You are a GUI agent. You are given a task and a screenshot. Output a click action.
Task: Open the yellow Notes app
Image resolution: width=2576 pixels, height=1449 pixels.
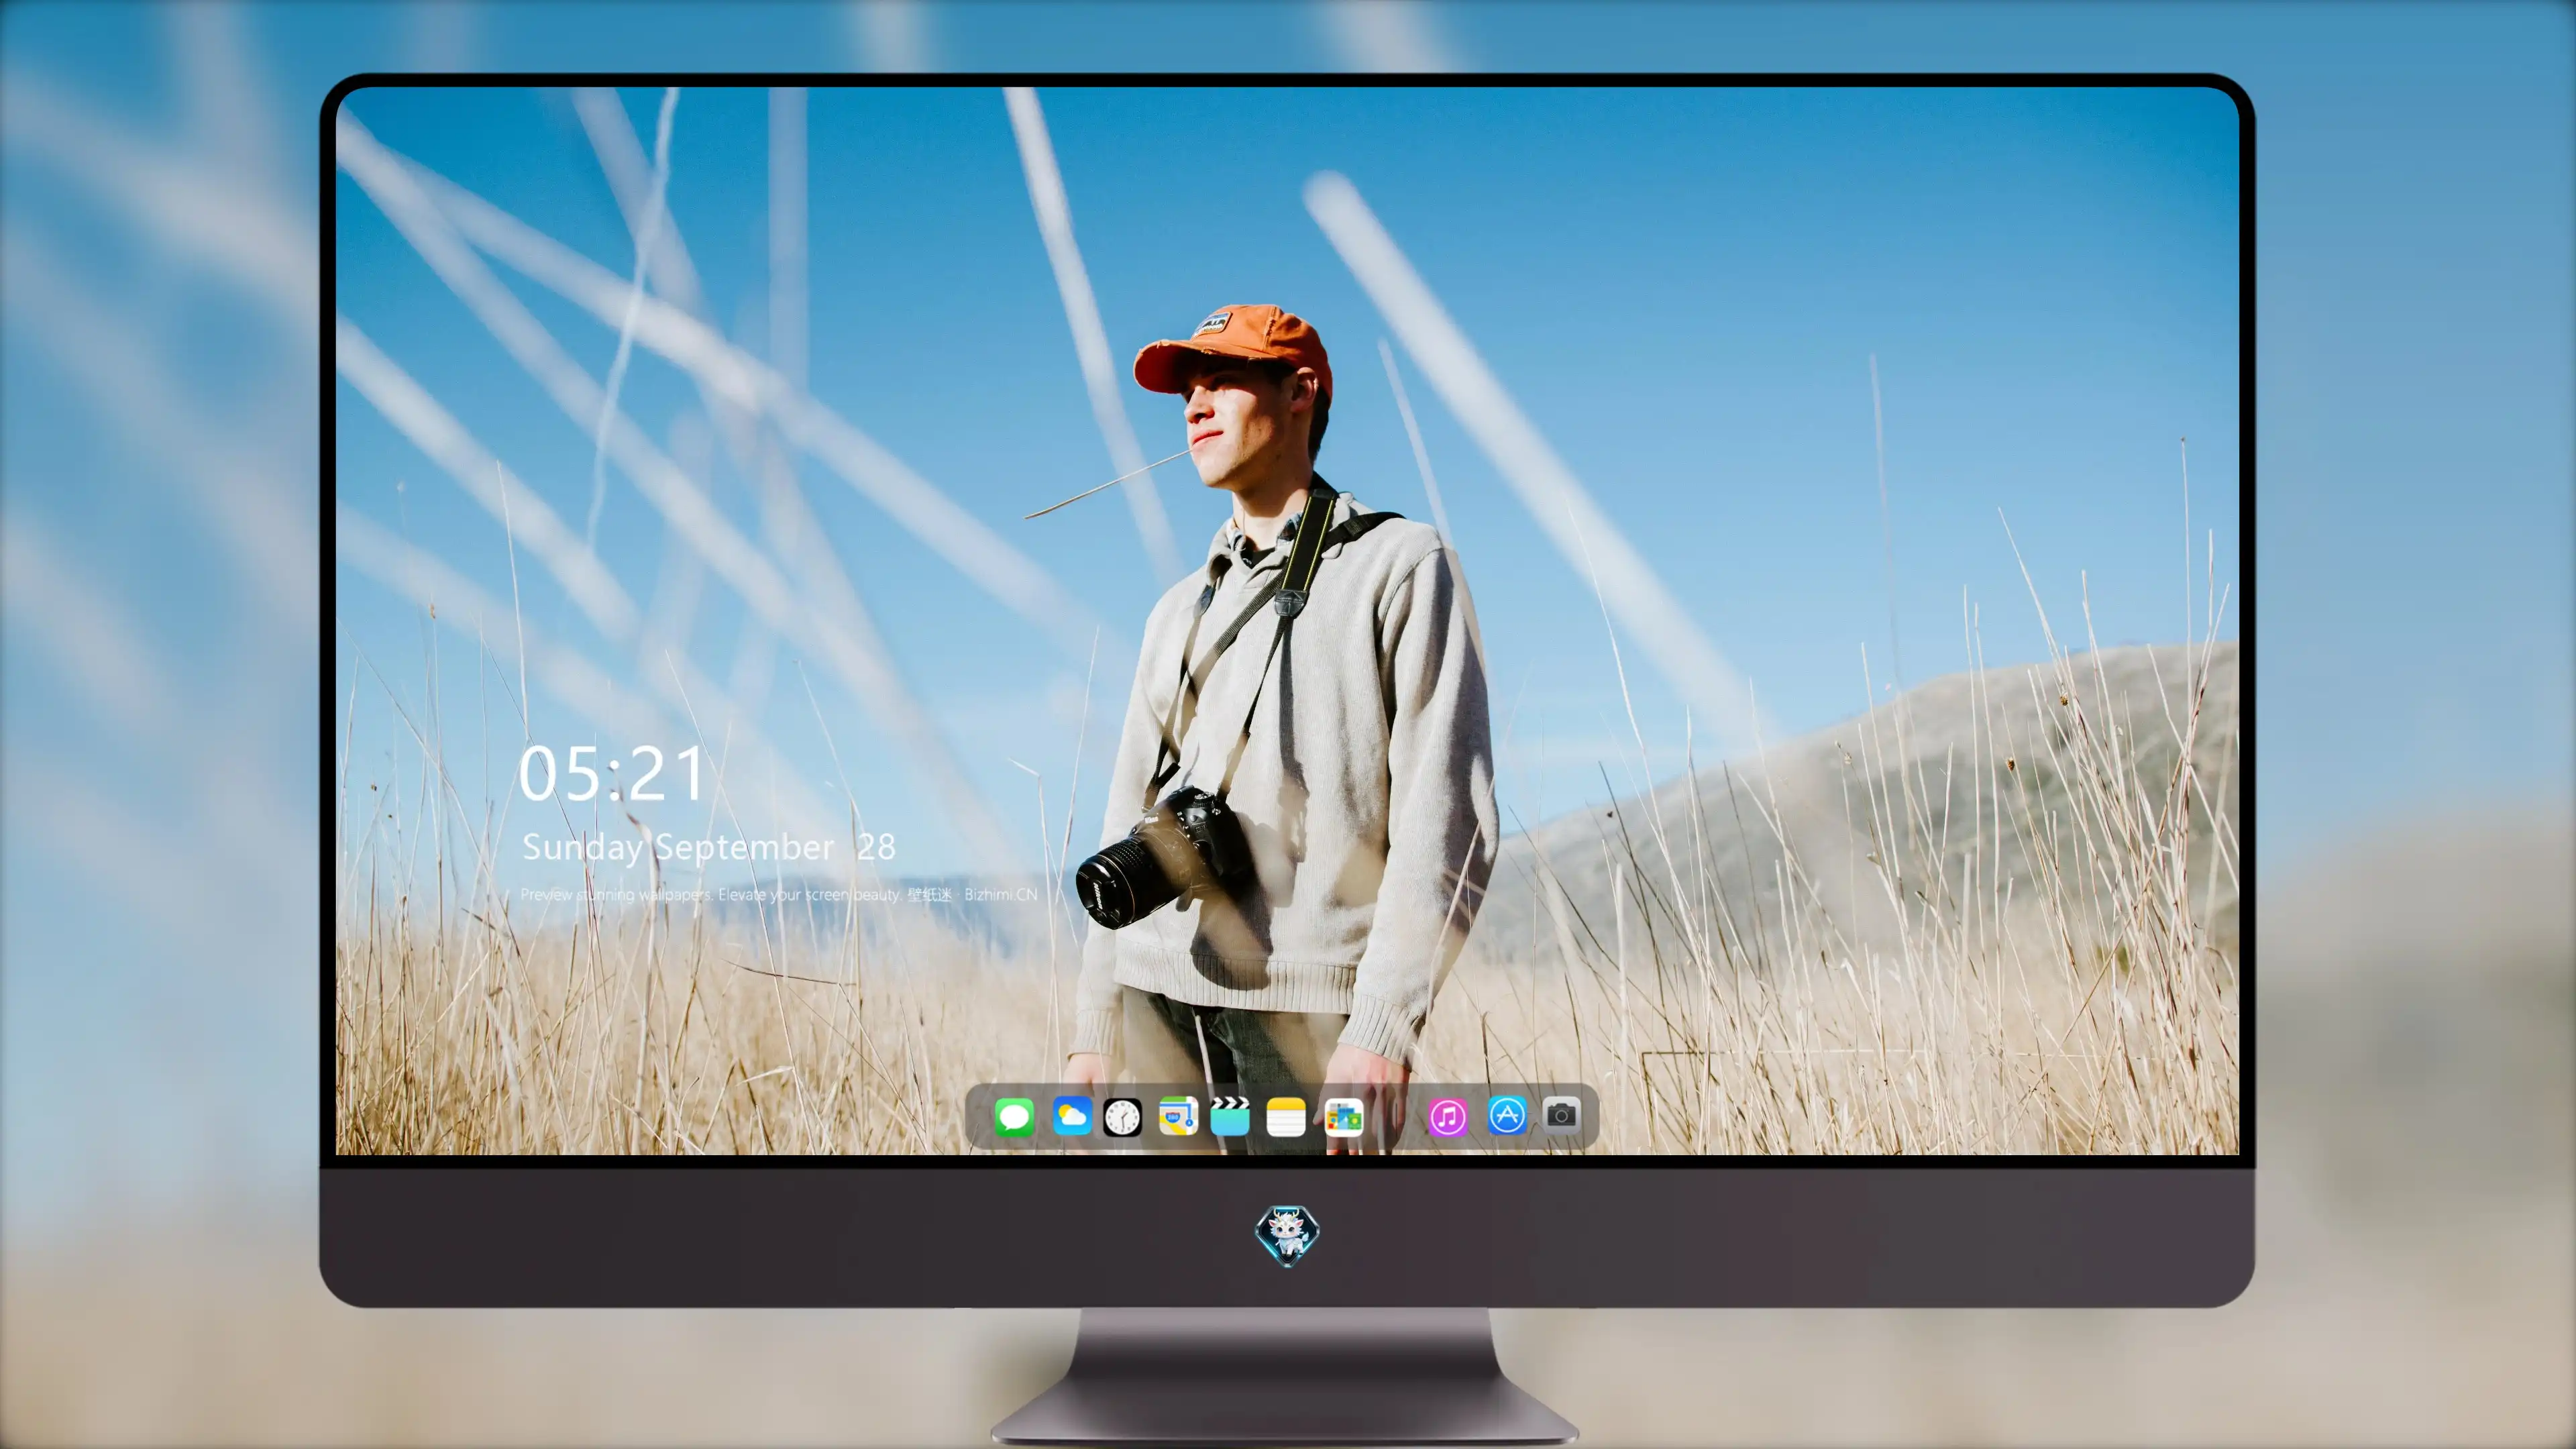(1286, 1117)
